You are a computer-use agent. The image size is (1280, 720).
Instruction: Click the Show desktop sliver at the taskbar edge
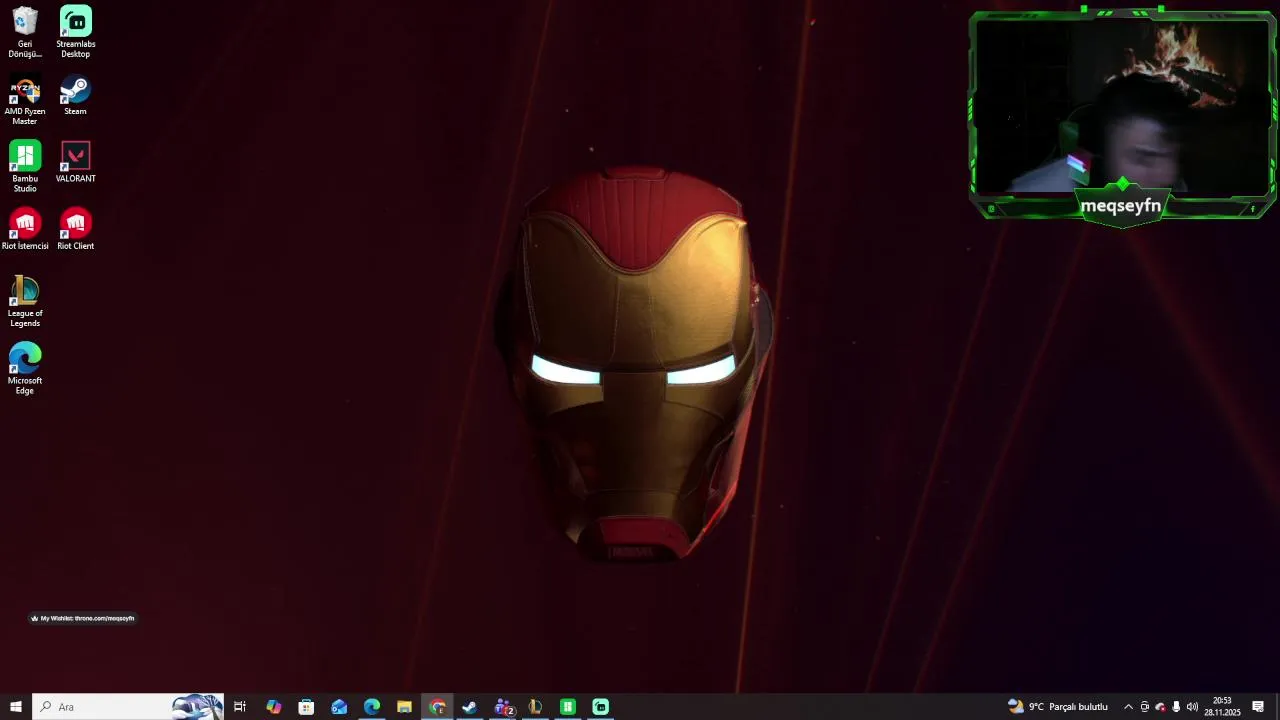pos(1277,707)
